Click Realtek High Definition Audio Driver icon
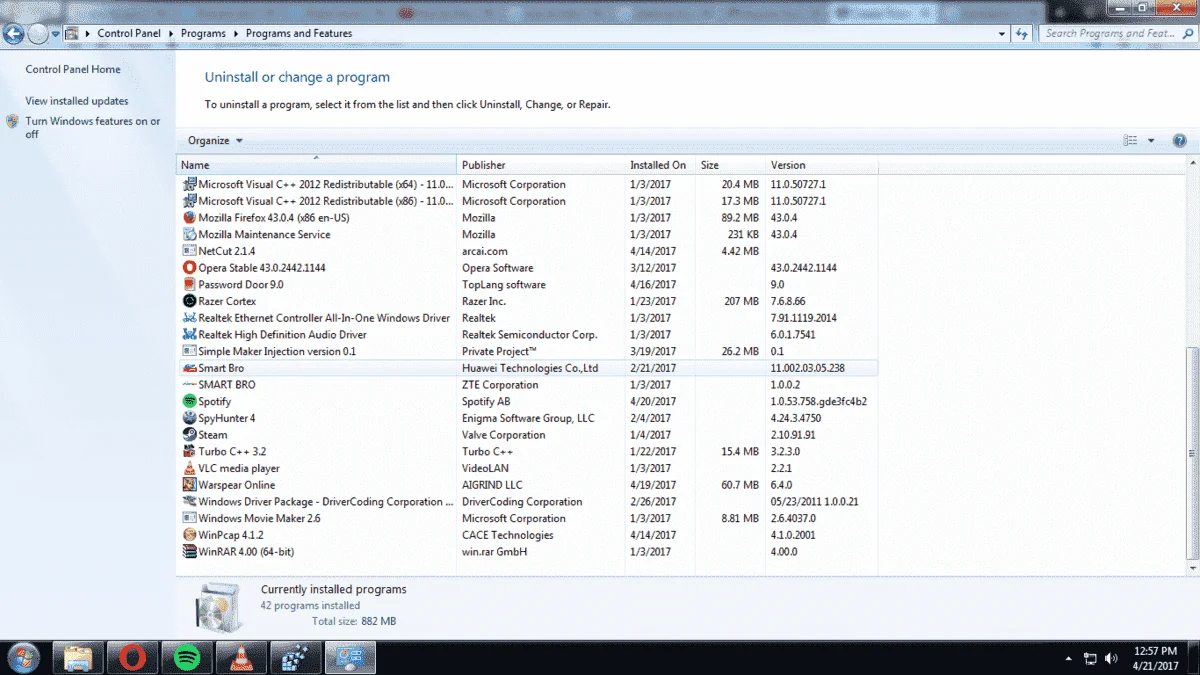Image resolution: width=1200 pixels, height=675 pixels. coord(190,335)
